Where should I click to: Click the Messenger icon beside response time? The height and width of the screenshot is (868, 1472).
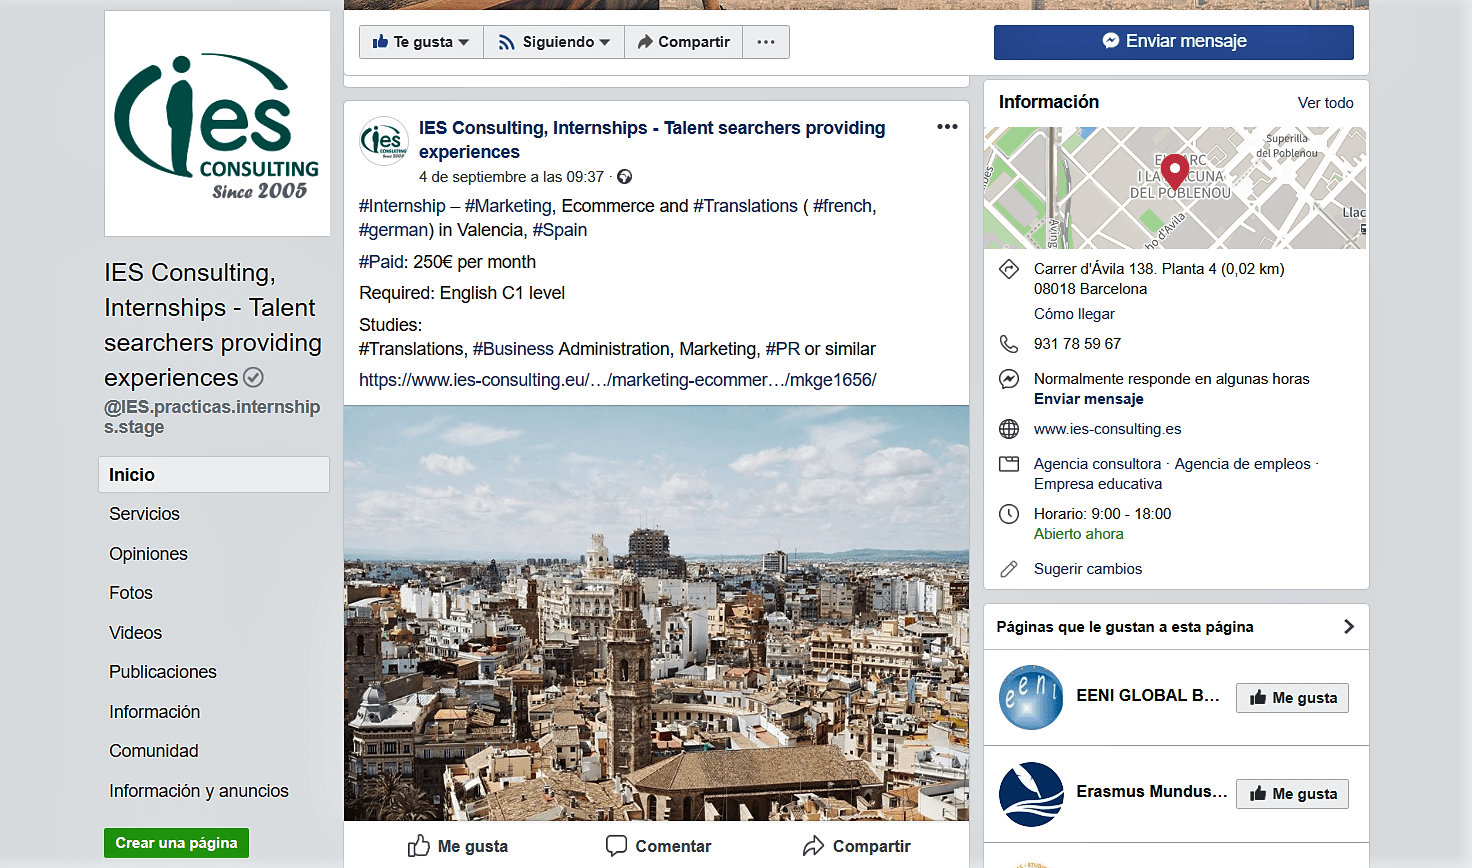(x=1009, y=379)
